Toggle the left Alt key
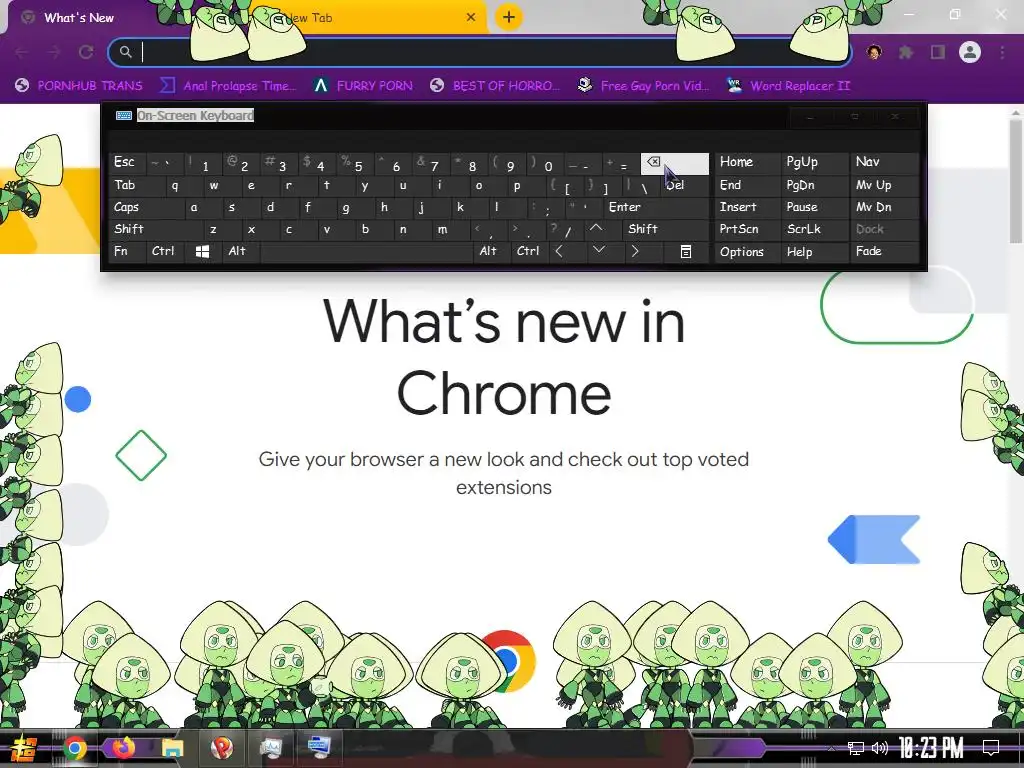Image resolution: width=1024 pixels, height=768 pixels. coord(241,251)
